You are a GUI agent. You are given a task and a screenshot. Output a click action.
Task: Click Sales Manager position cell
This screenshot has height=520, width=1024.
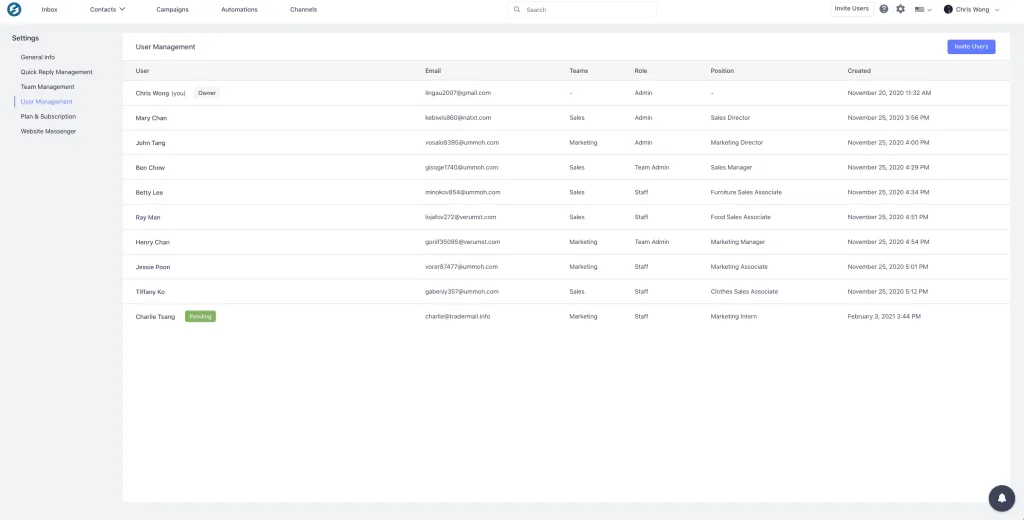731,168
